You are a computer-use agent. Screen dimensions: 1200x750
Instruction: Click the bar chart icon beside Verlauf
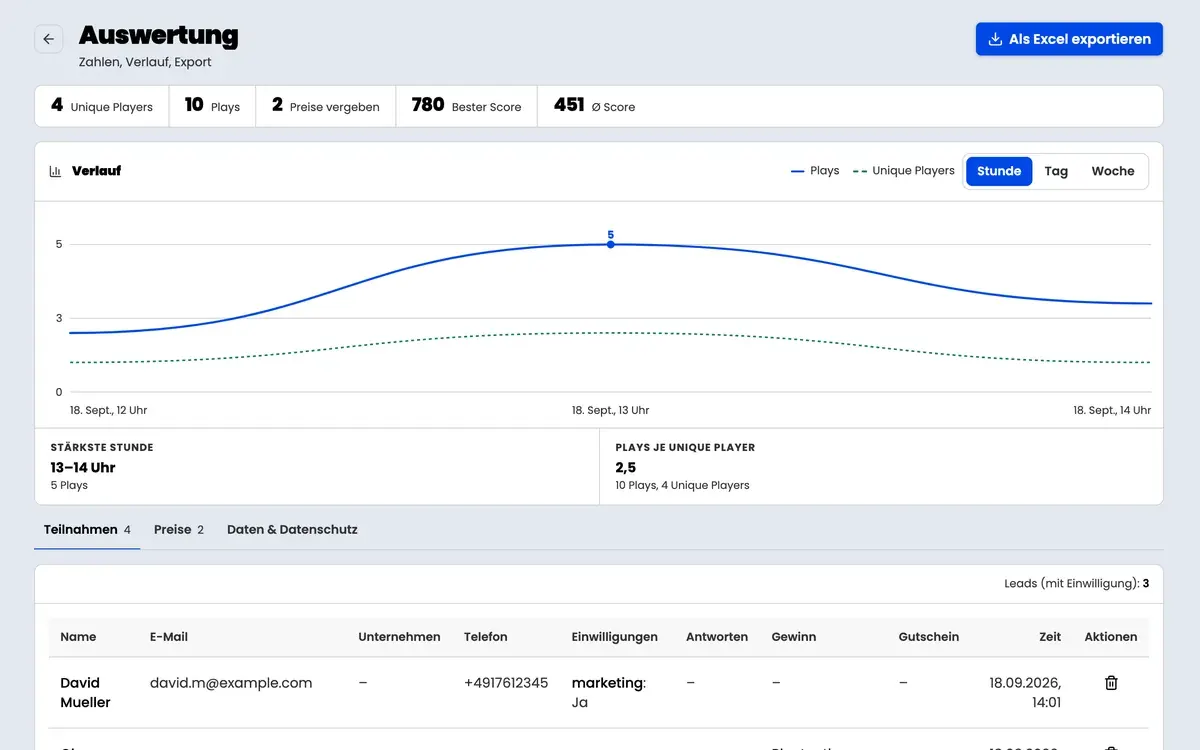[55, 171]
